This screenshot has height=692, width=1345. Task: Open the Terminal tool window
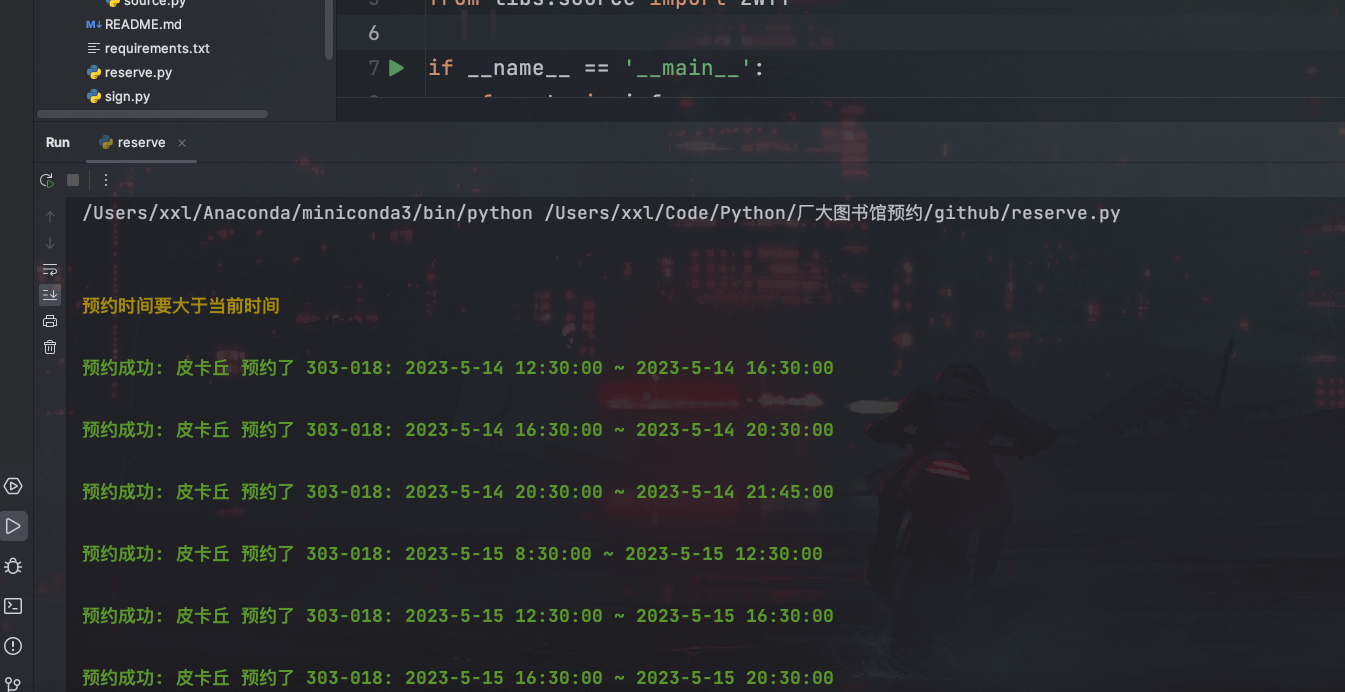click(x=13, y=606)
